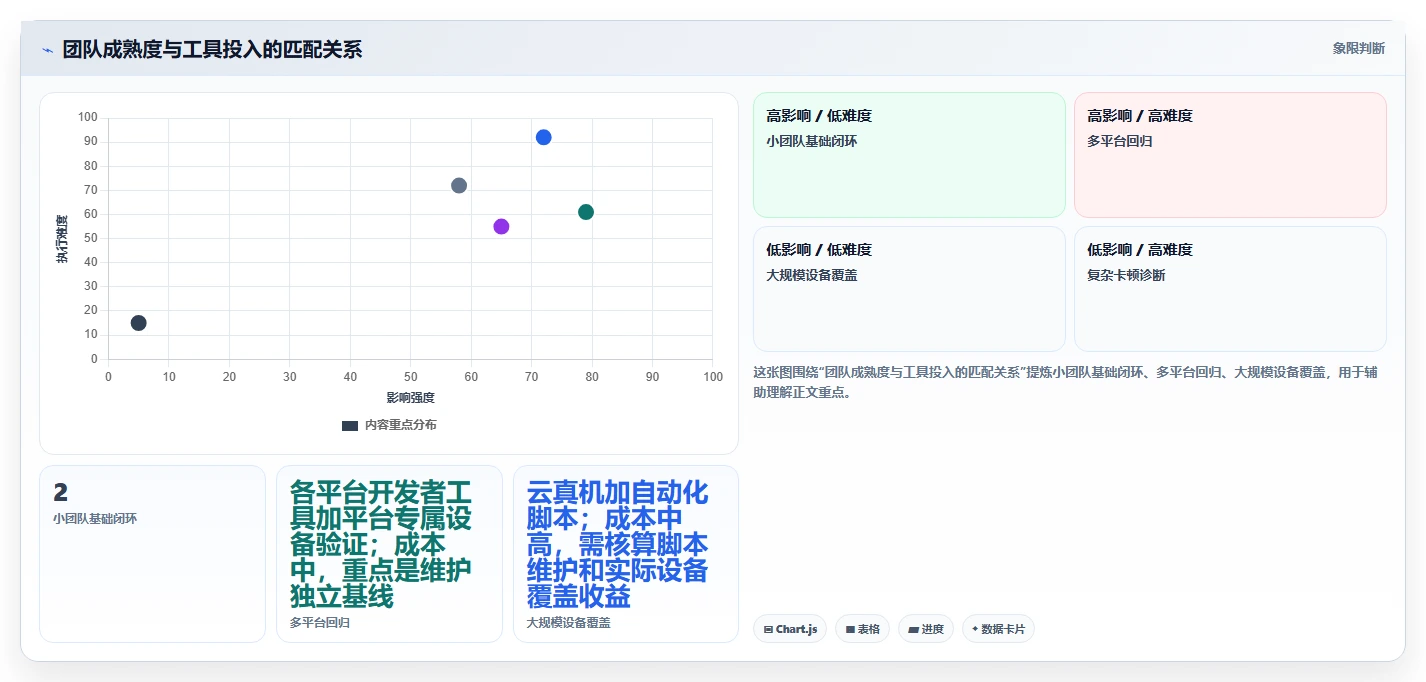Open the 高影响 / 低难度 quadrant card
The width and height of the screenshot is (1426, 682).
[909, 155]
